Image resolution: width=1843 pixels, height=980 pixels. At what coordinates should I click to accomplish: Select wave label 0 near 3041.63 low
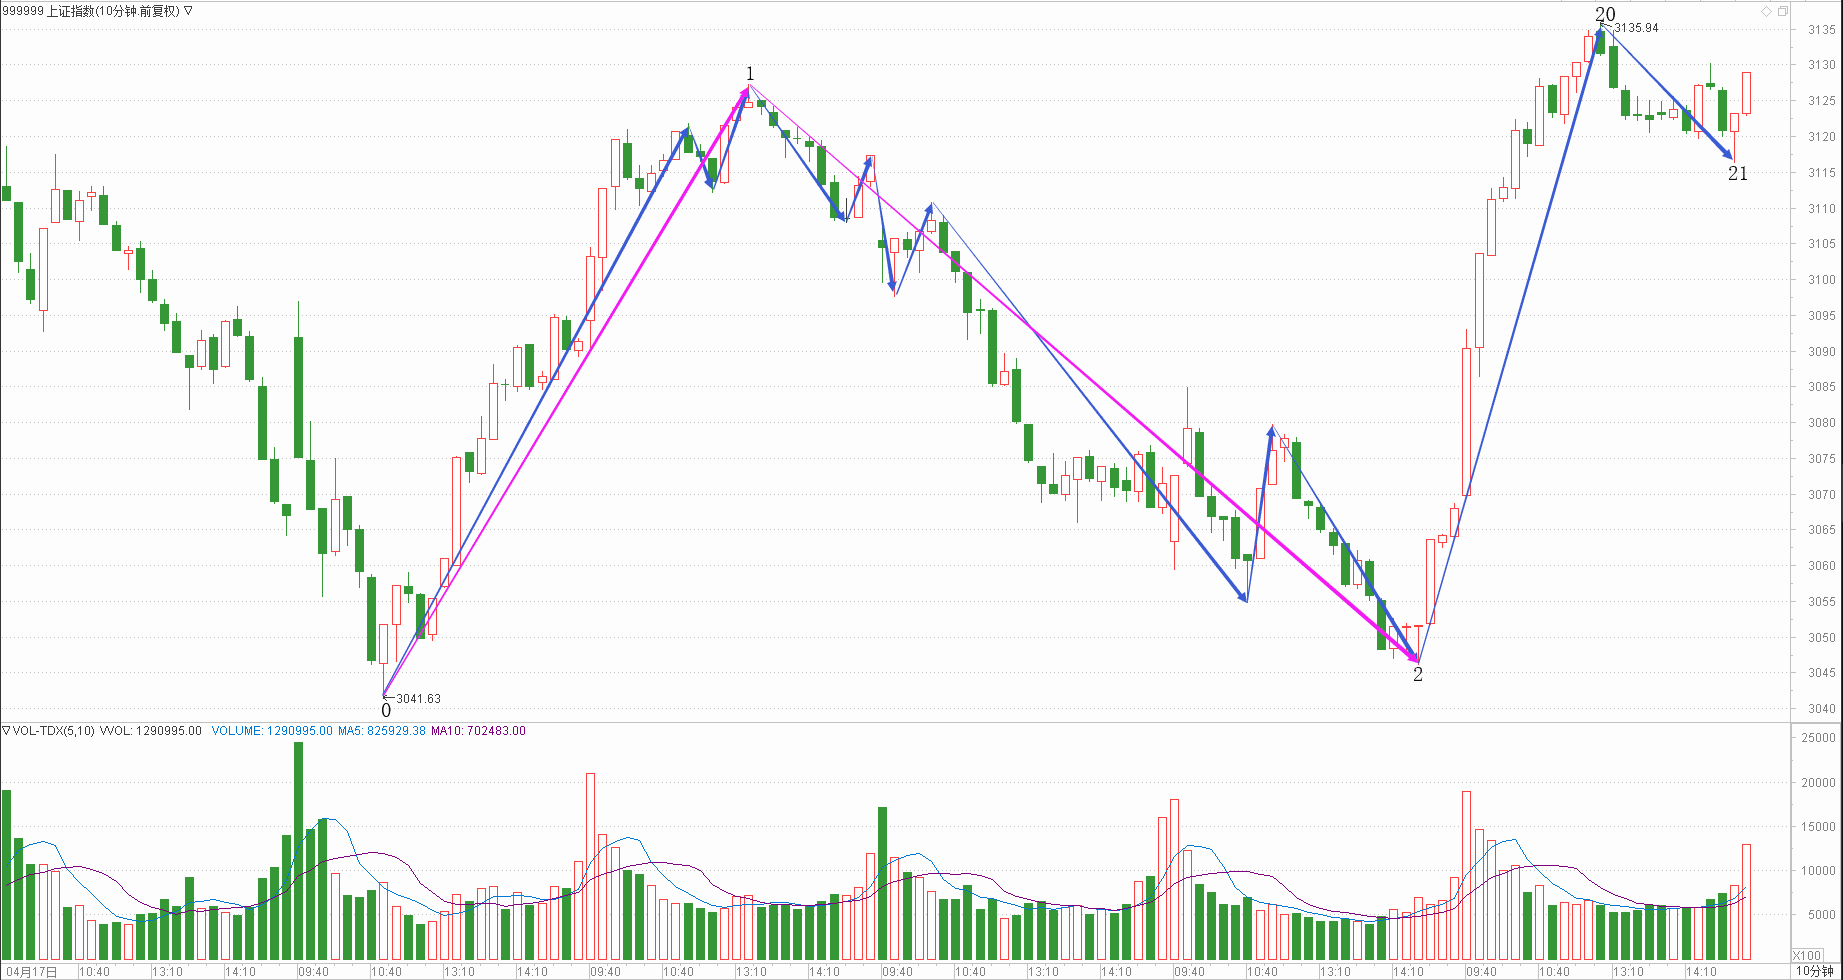386,711
